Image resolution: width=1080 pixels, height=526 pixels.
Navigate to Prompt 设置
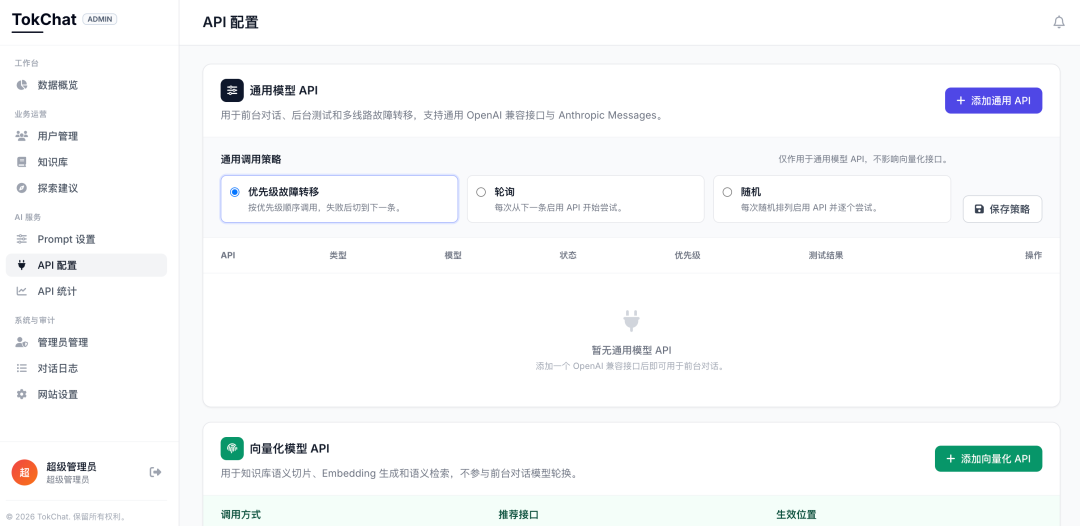[86, 240]
